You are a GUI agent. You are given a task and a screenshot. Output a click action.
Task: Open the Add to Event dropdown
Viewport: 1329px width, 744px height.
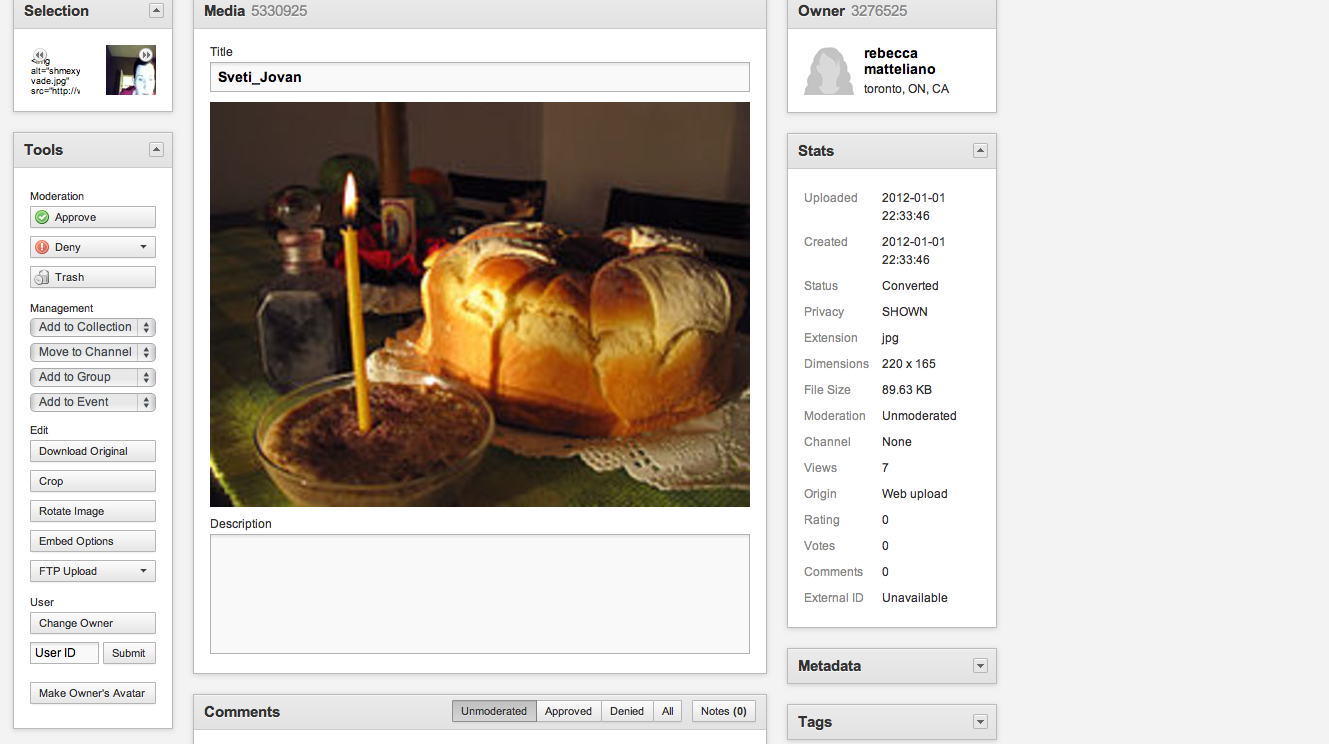pos(93,402)
